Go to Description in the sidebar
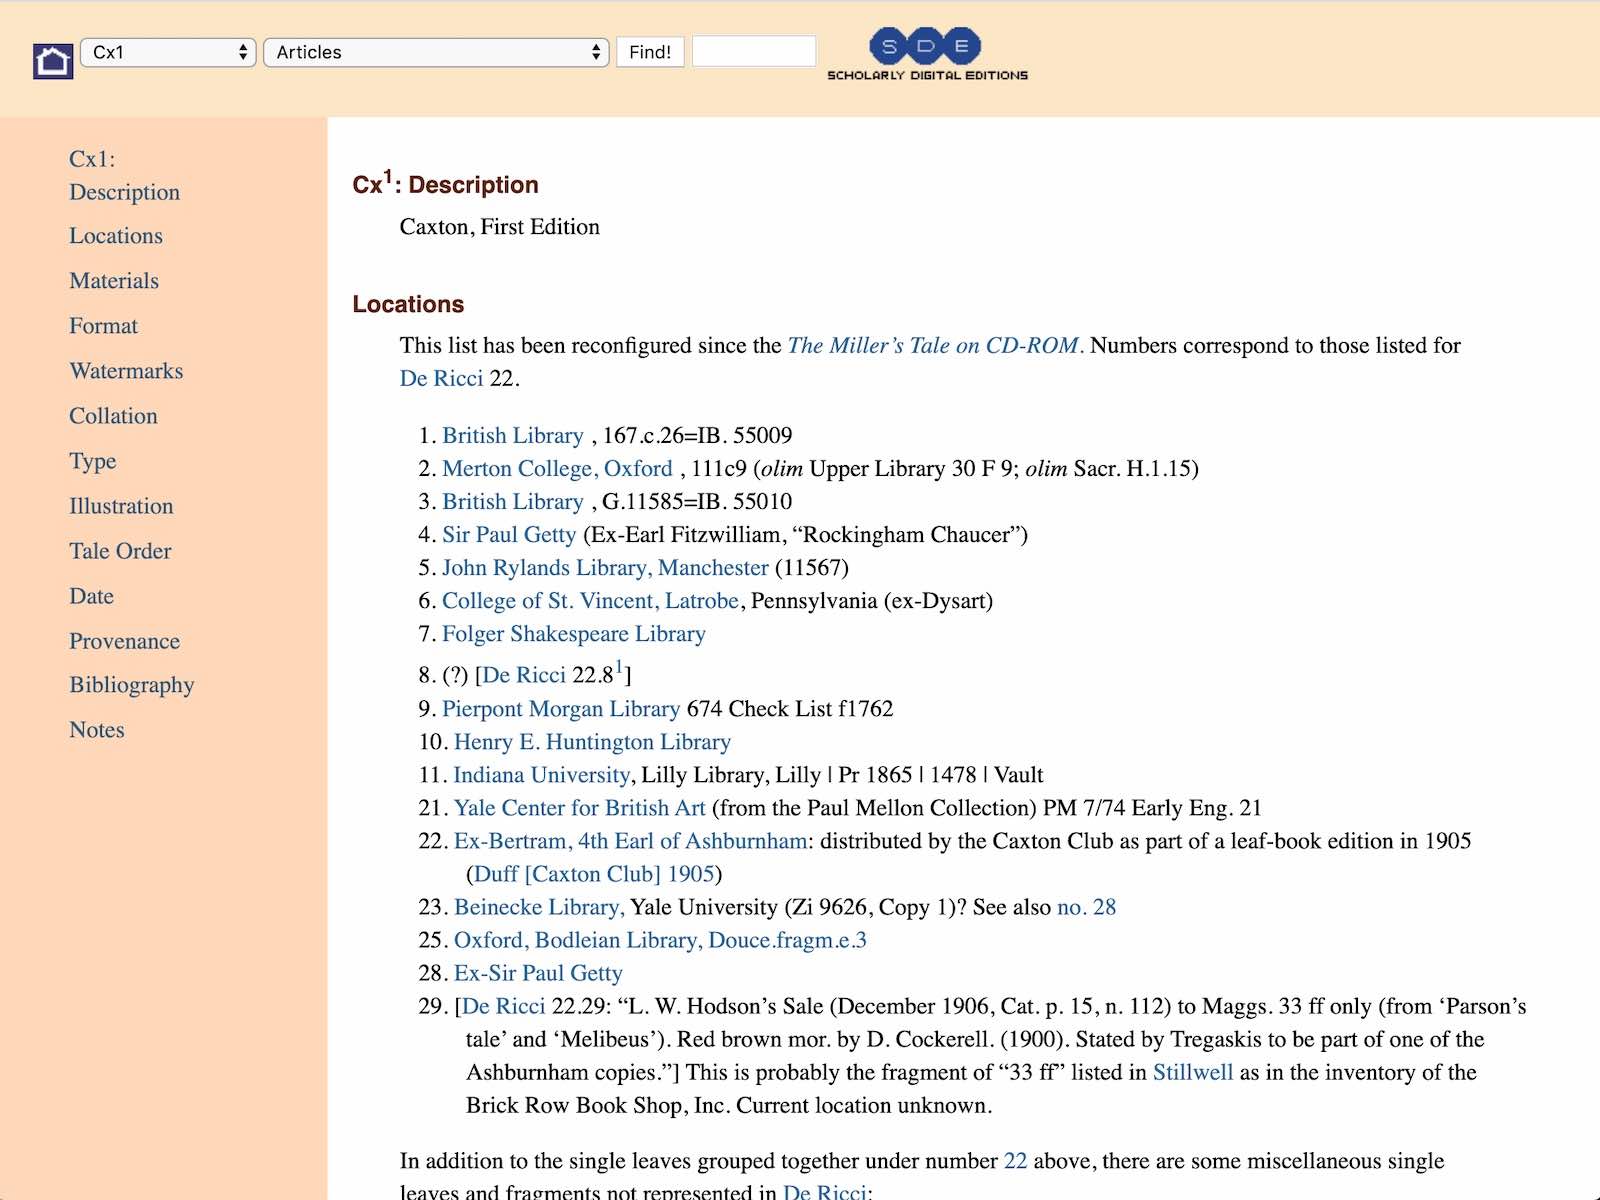1600x1200 pixels. tap(124, 175)
